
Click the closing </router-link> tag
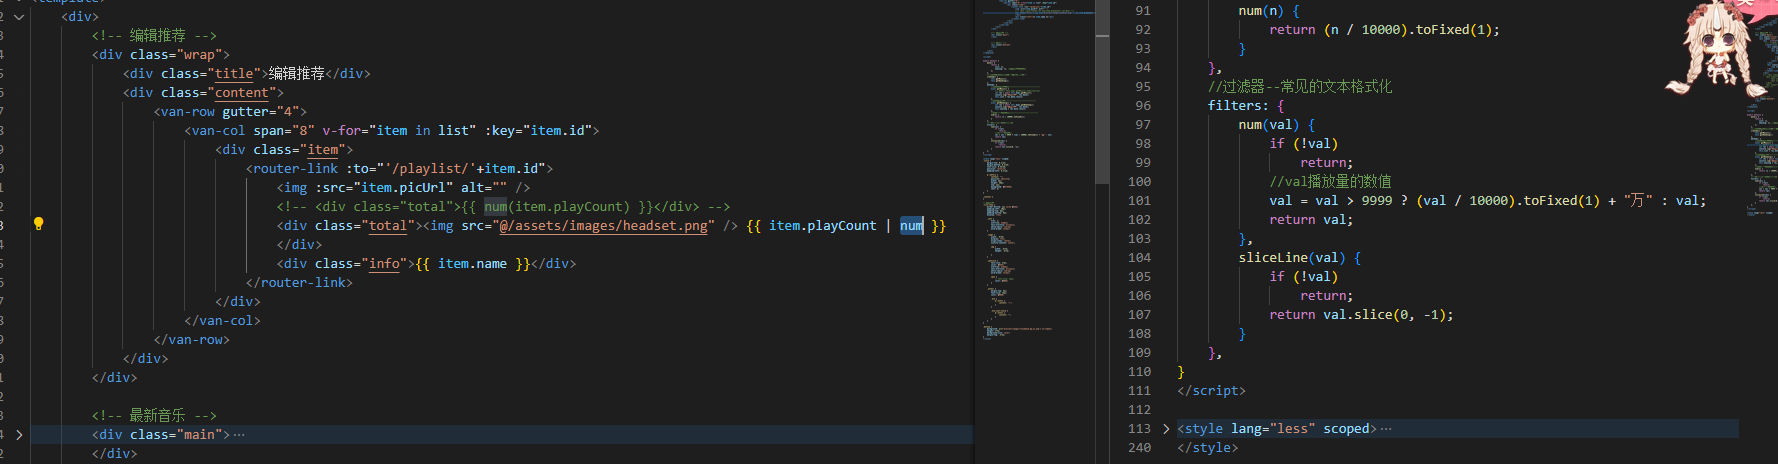[x=299, y=282]
